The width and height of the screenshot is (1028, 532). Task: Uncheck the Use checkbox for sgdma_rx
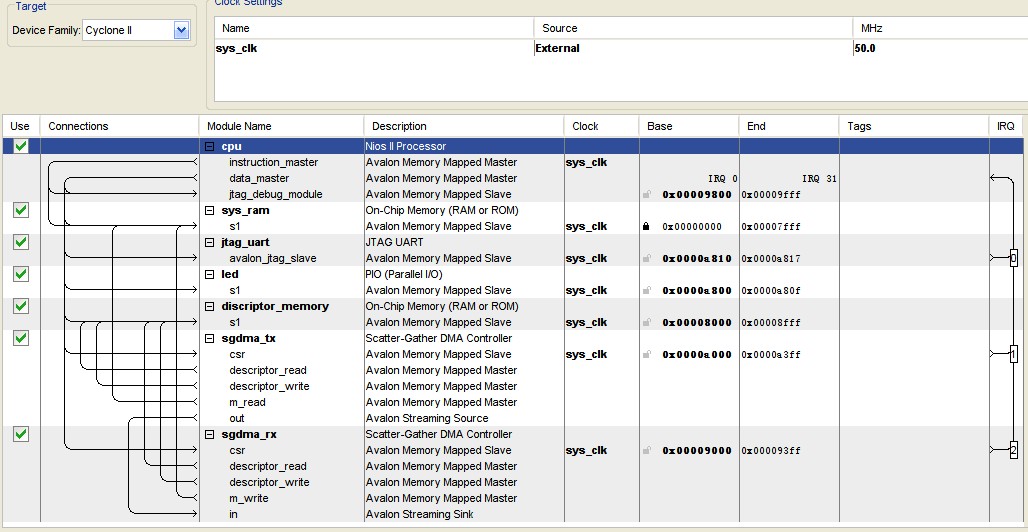point(21,434)
